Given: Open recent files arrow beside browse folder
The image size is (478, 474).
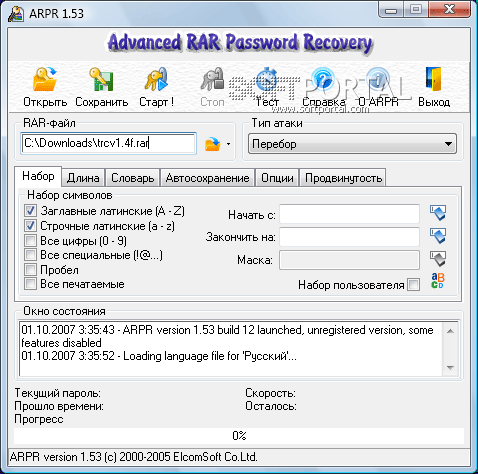Looking at the screenshot, I should [x=228, y=144].
